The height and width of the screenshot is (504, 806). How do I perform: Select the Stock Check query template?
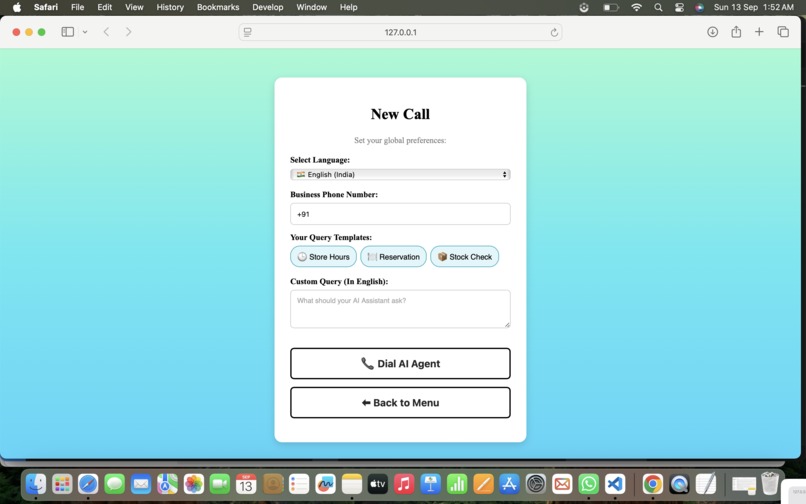tap(464, 257)
